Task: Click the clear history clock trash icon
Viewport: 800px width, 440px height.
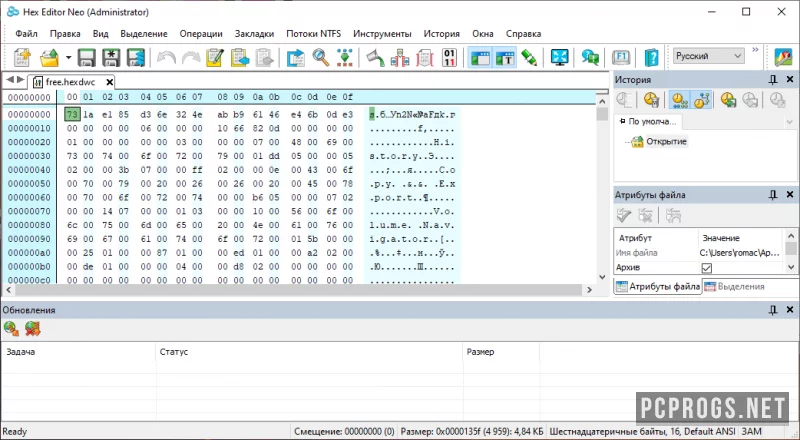Action: pos(651,100)
